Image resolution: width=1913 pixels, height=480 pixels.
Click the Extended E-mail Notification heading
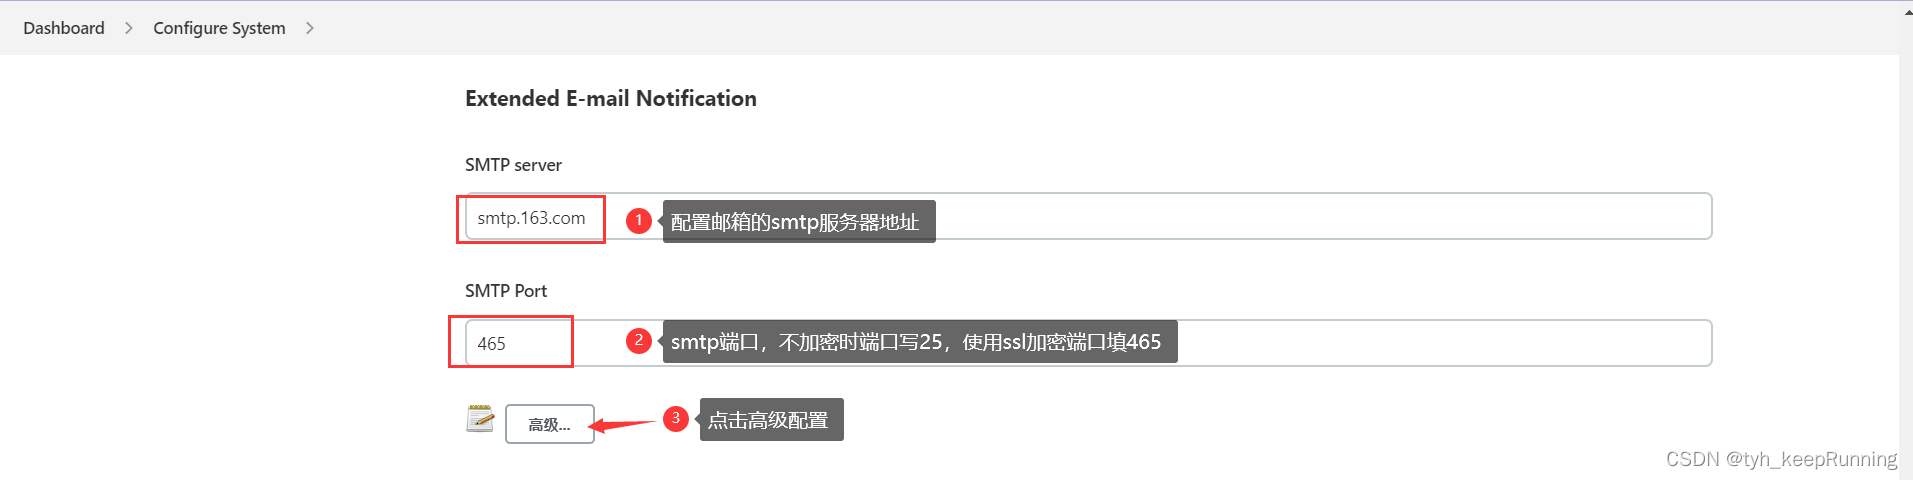tap(611, 98)
